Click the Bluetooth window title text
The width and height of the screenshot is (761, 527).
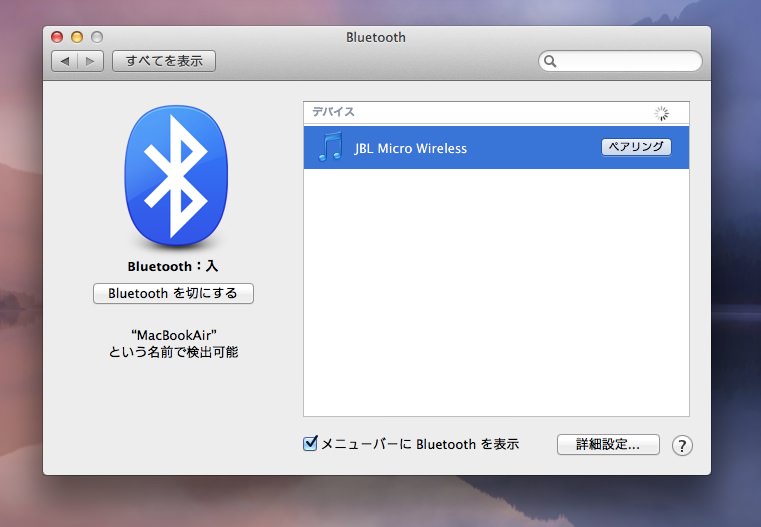click(x=376, y=37)
